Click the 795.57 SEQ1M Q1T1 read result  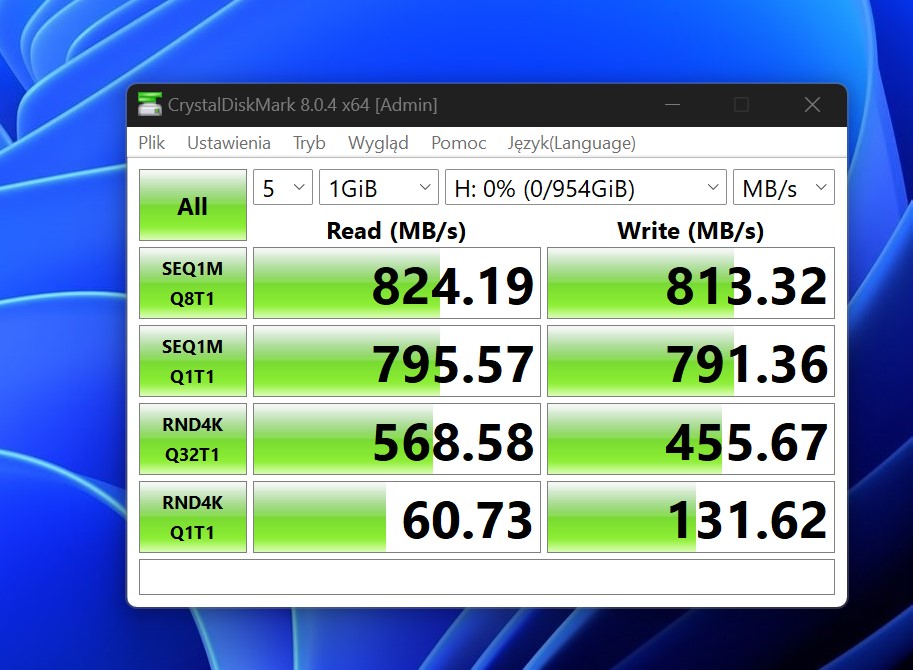click(397, 361)
